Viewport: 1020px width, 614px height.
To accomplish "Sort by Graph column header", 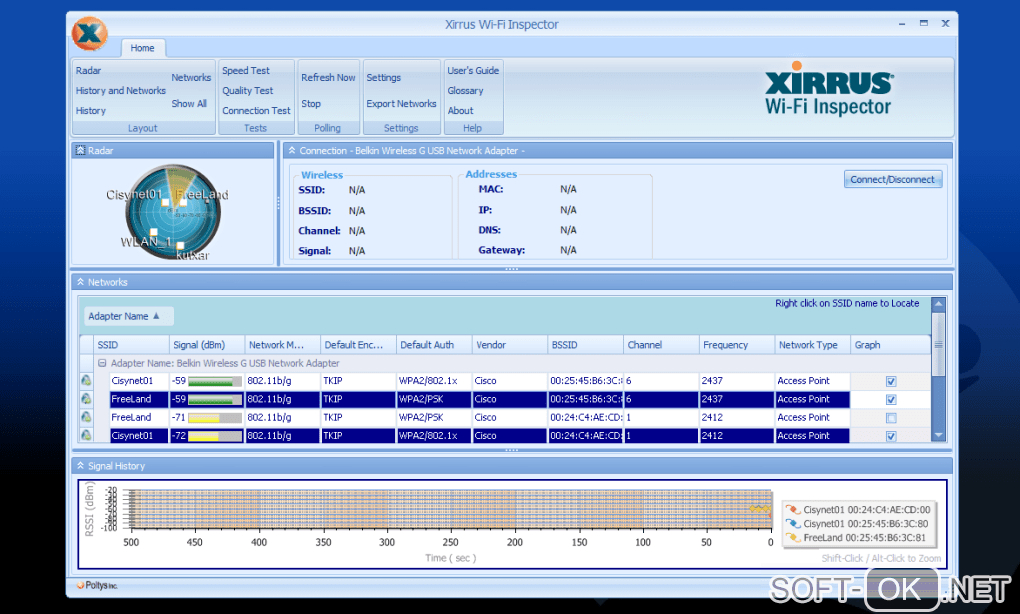I will pyautogui.click(x=891, y=345).
